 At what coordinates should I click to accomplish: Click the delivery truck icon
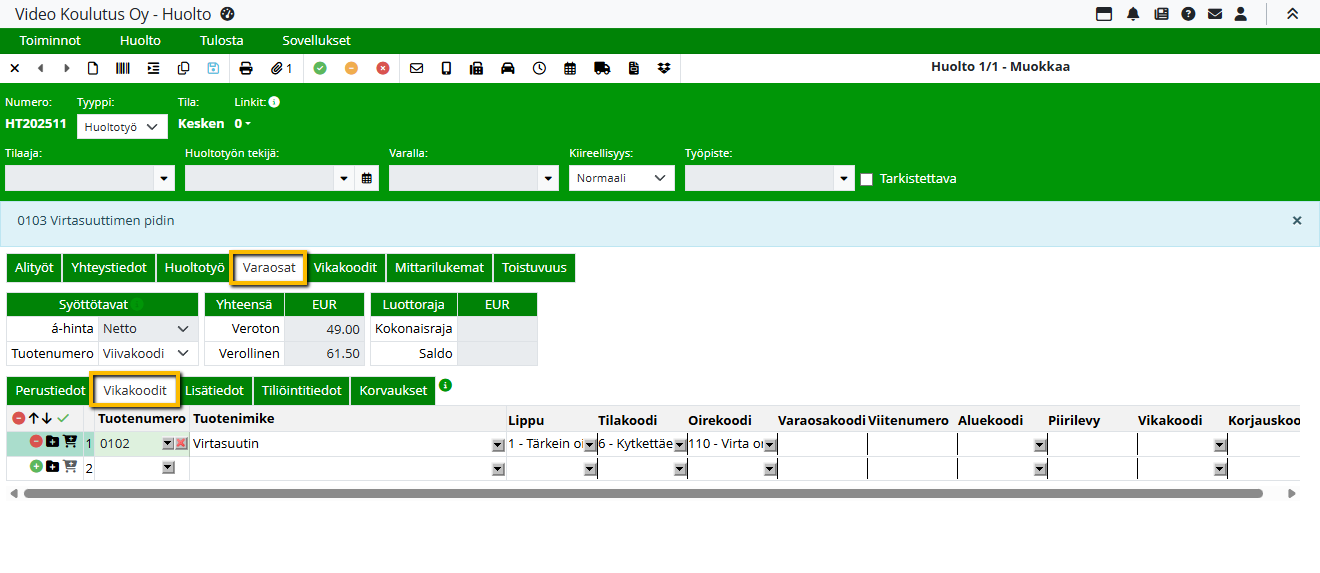point(602,69)
